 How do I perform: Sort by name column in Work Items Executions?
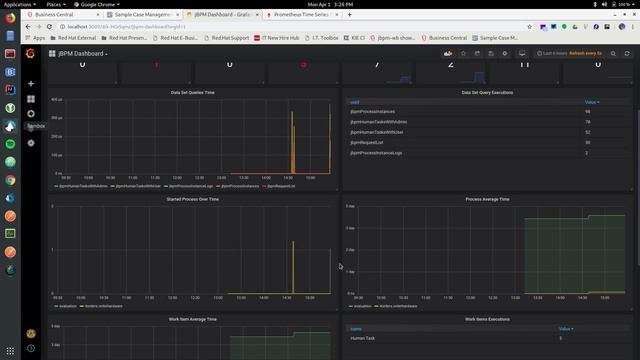[356, 329]
